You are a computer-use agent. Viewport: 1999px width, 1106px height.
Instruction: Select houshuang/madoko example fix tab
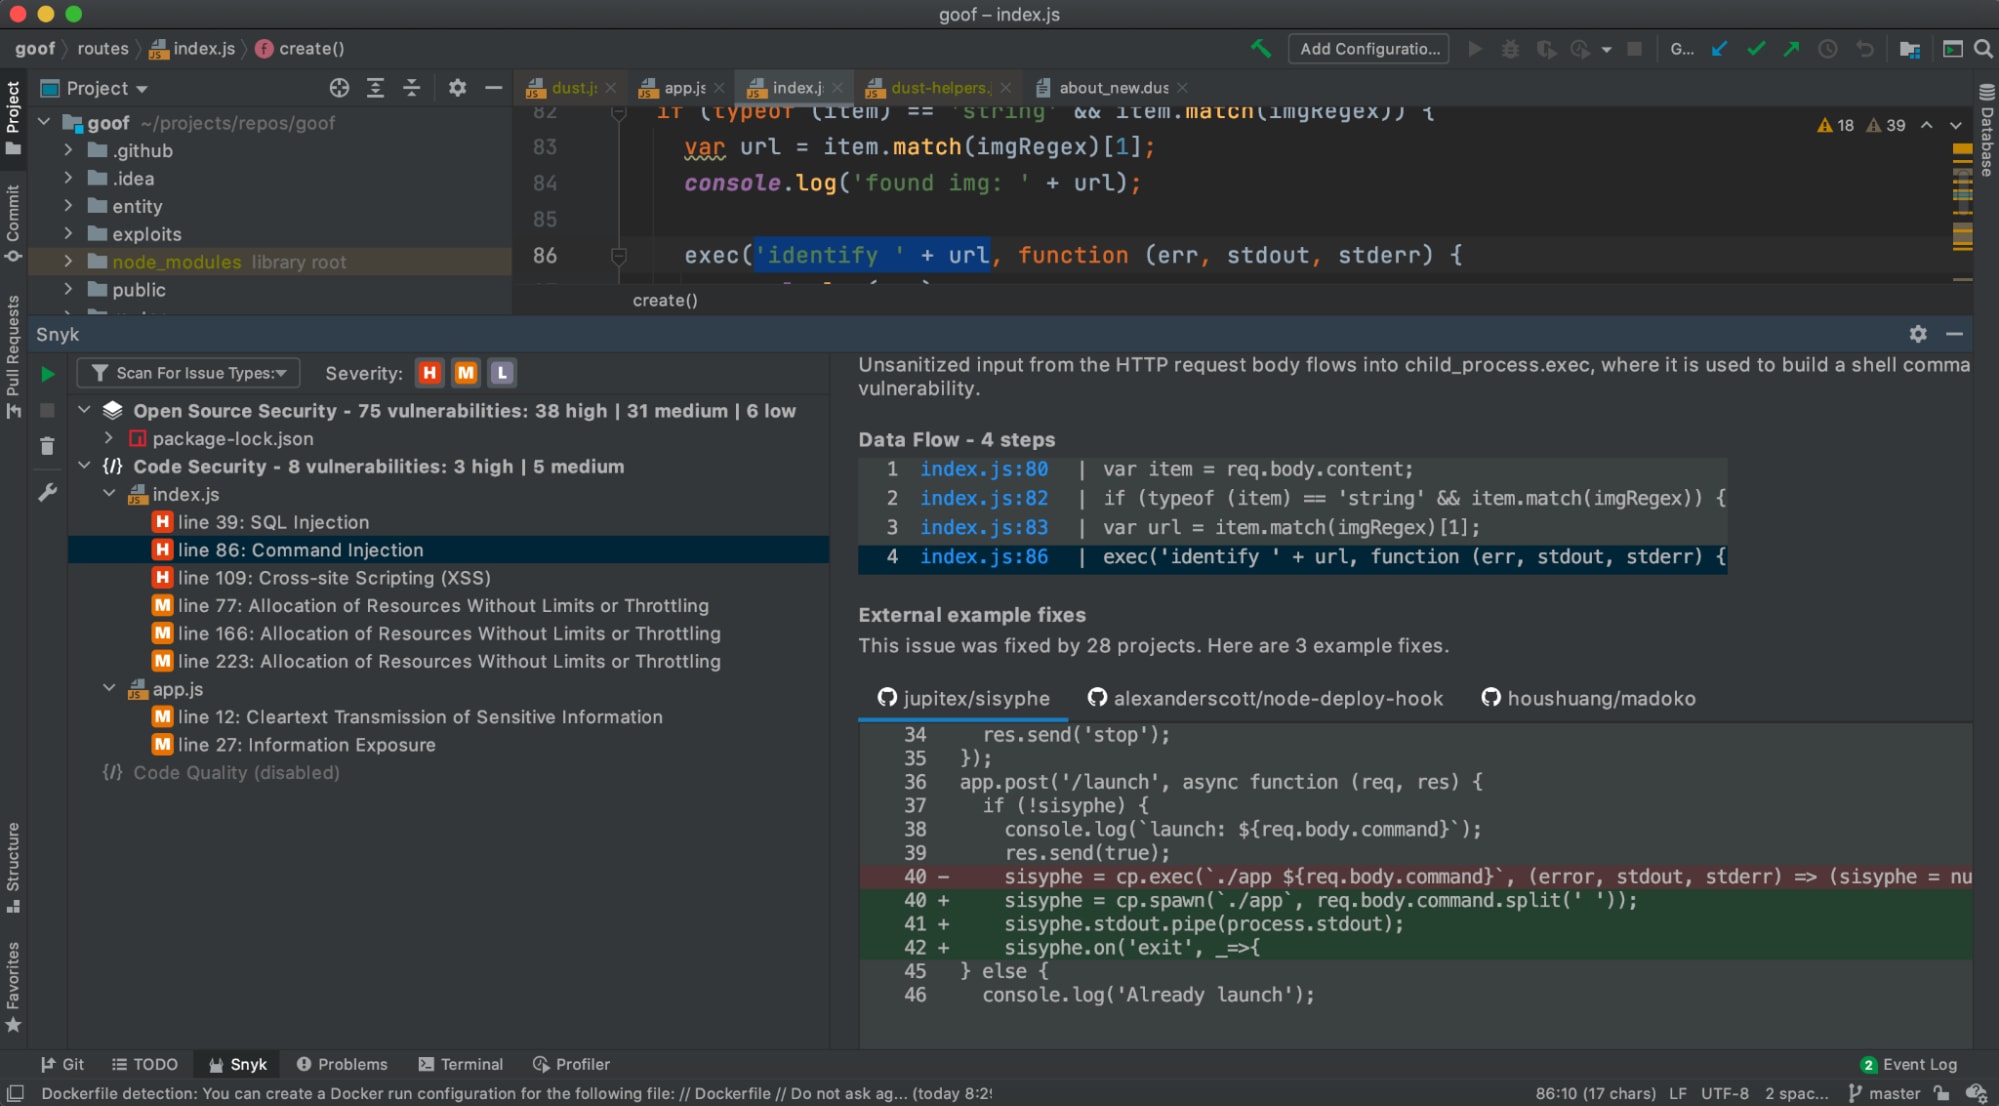point(1588,698)
